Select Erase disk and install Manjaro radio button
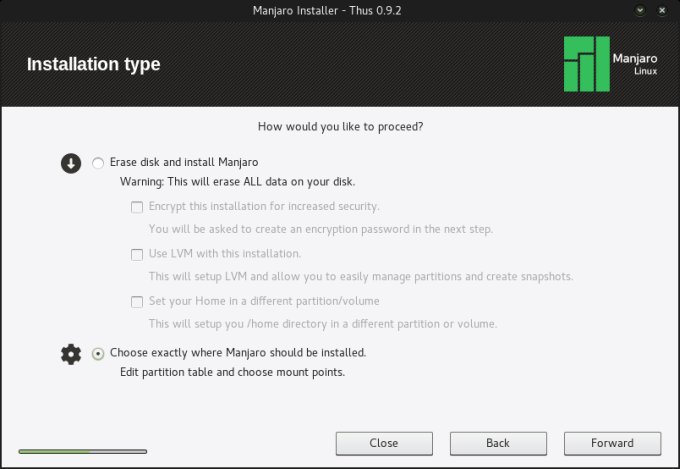The image size is (680, 469). pos(98,163)
